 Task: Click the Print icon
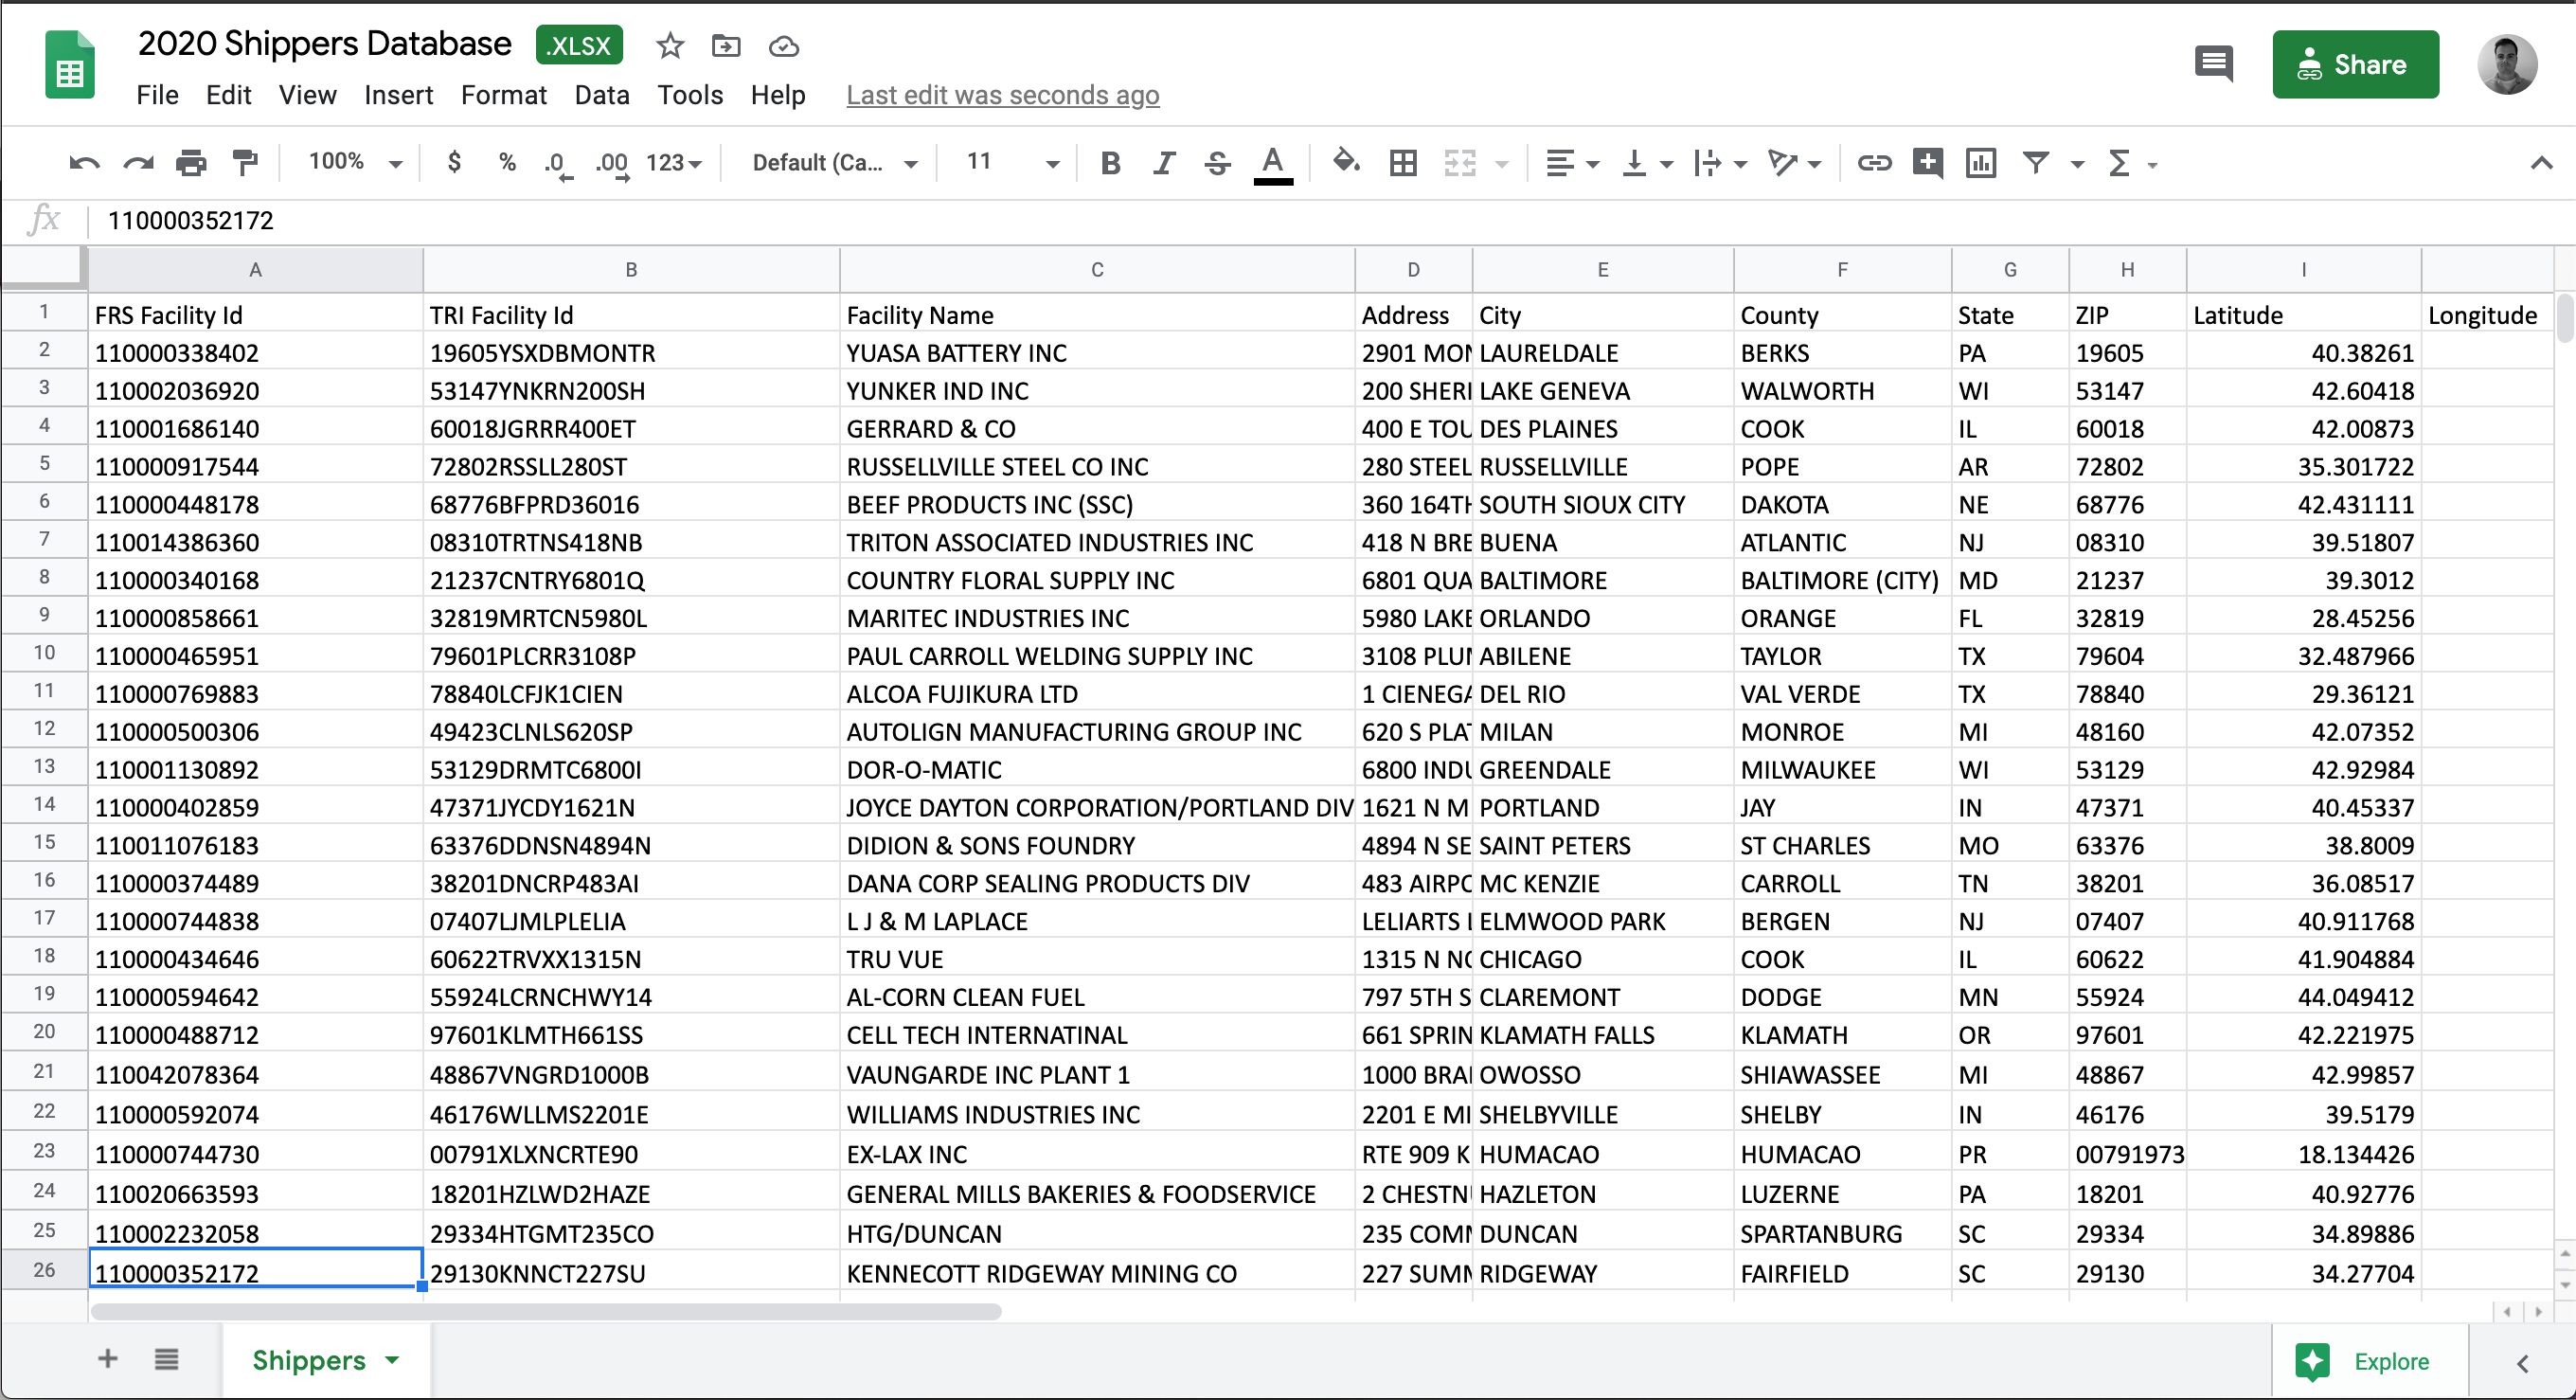(191, 162)
